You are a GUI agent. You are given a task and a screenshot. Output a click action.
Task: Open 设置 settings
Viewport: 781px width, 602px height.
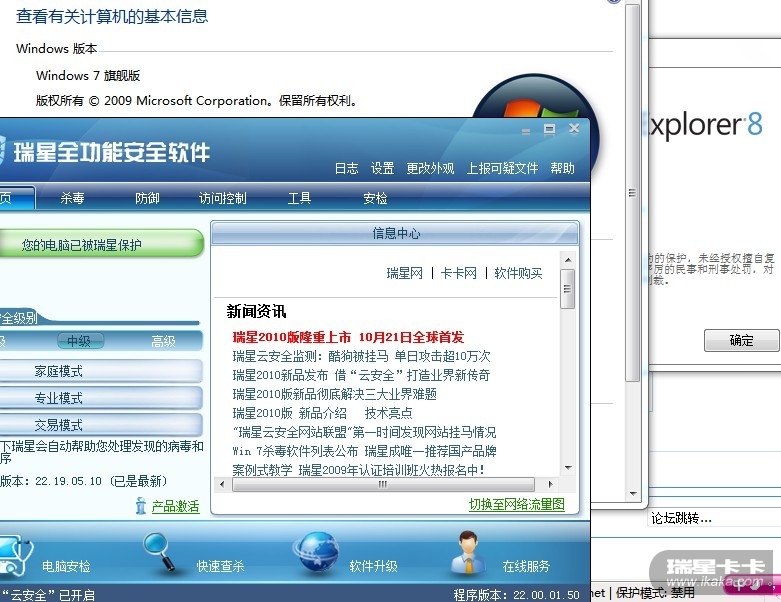point(383,168)
